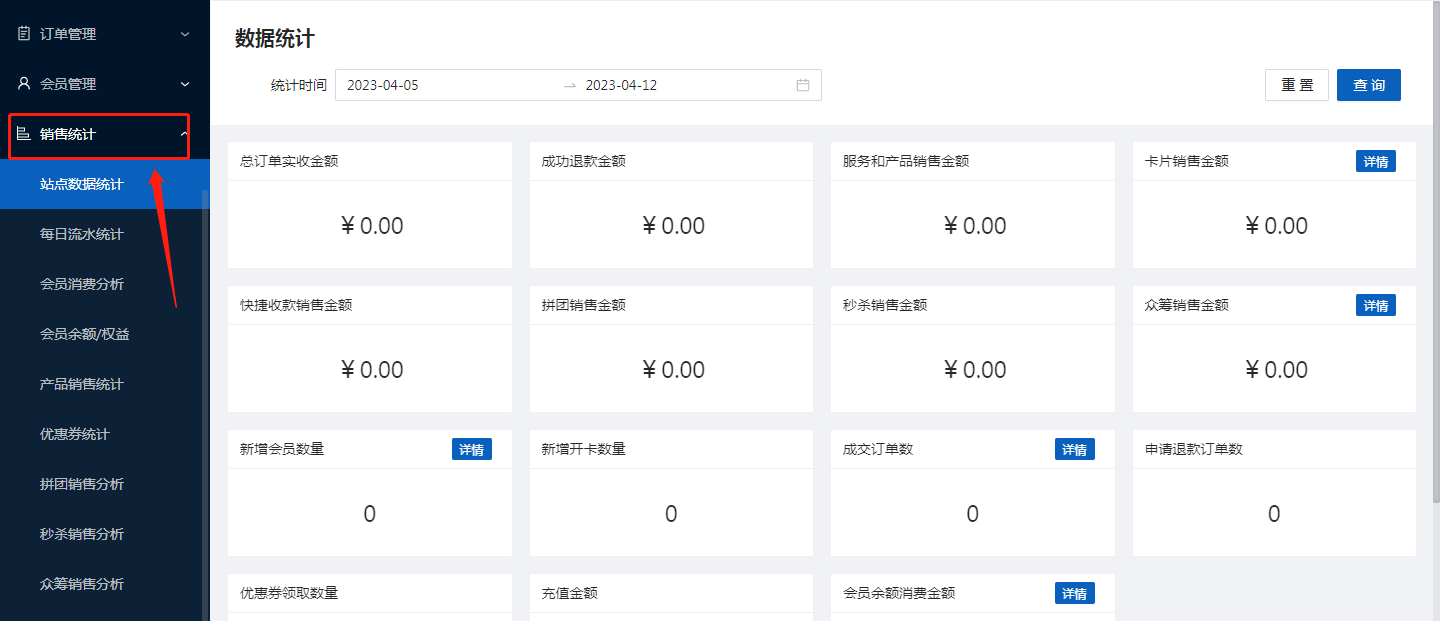Select 优惠券统计 menu item
This screenshot has height=621, width=1440.
tap(75, 434)
